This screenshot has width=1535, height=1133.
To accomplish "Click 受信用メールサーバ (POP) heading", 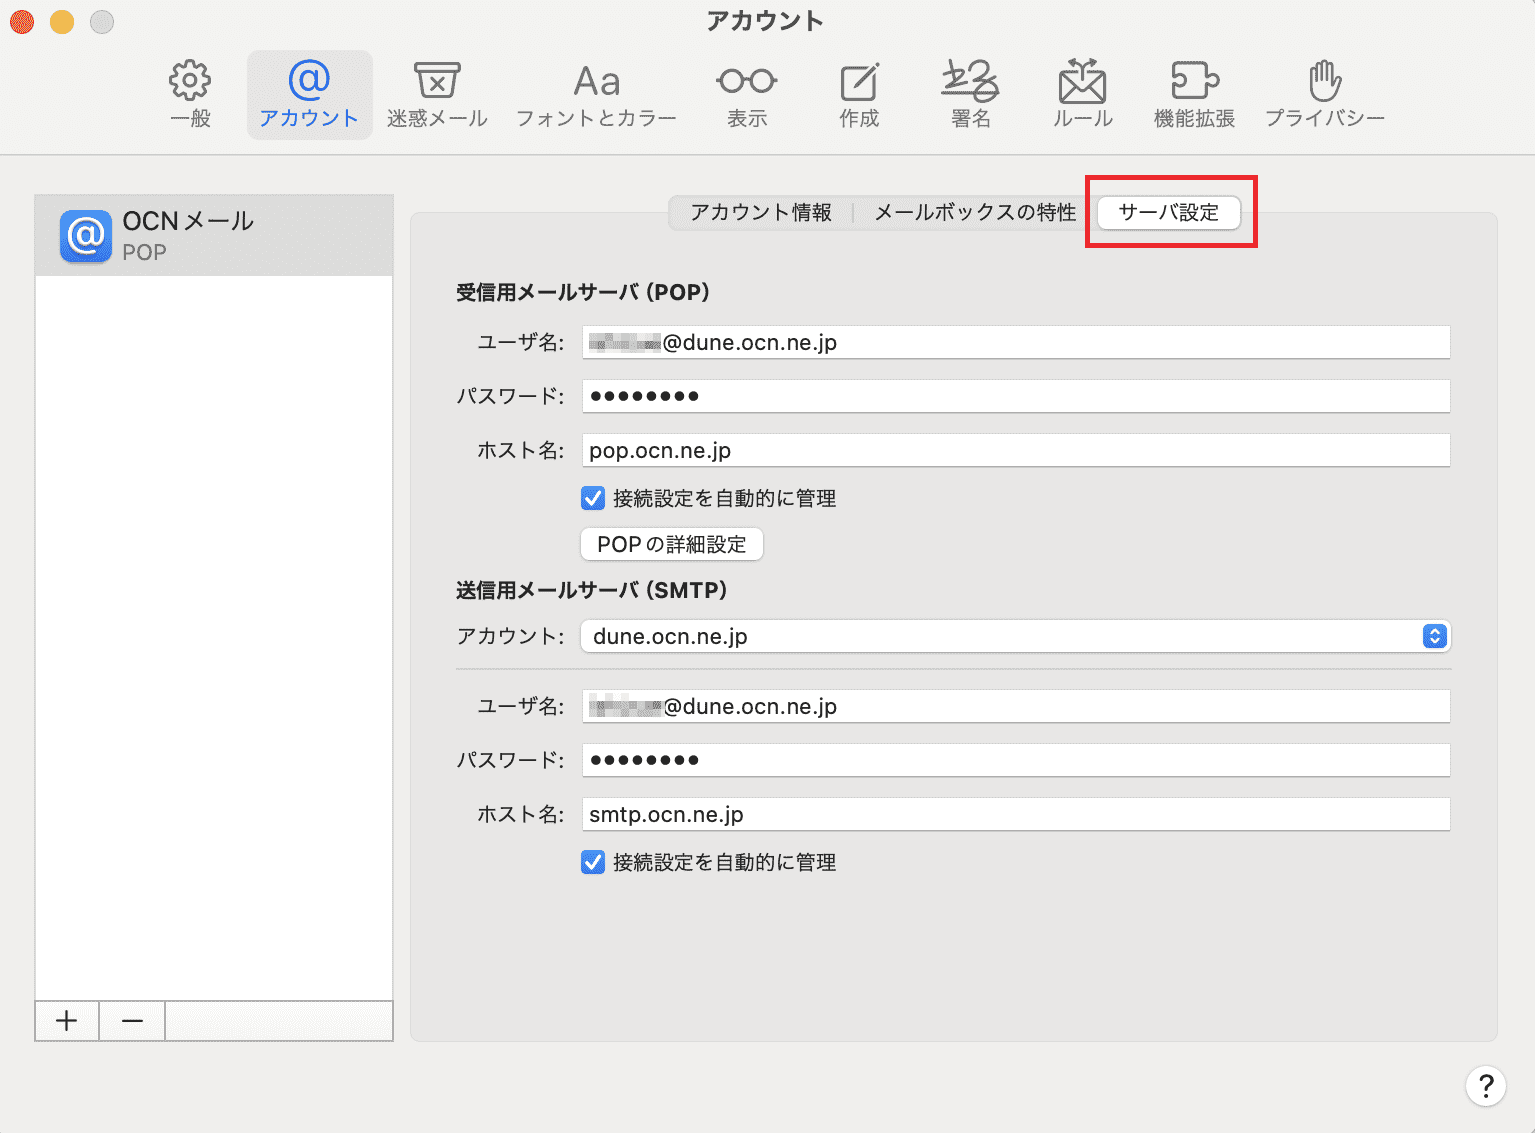I will 583,292.
